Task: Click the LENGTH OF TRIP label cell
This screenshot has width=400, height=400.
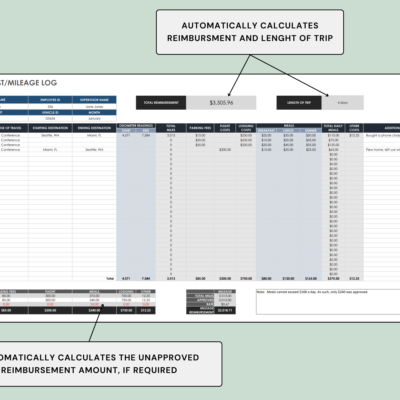Action: 299,103
